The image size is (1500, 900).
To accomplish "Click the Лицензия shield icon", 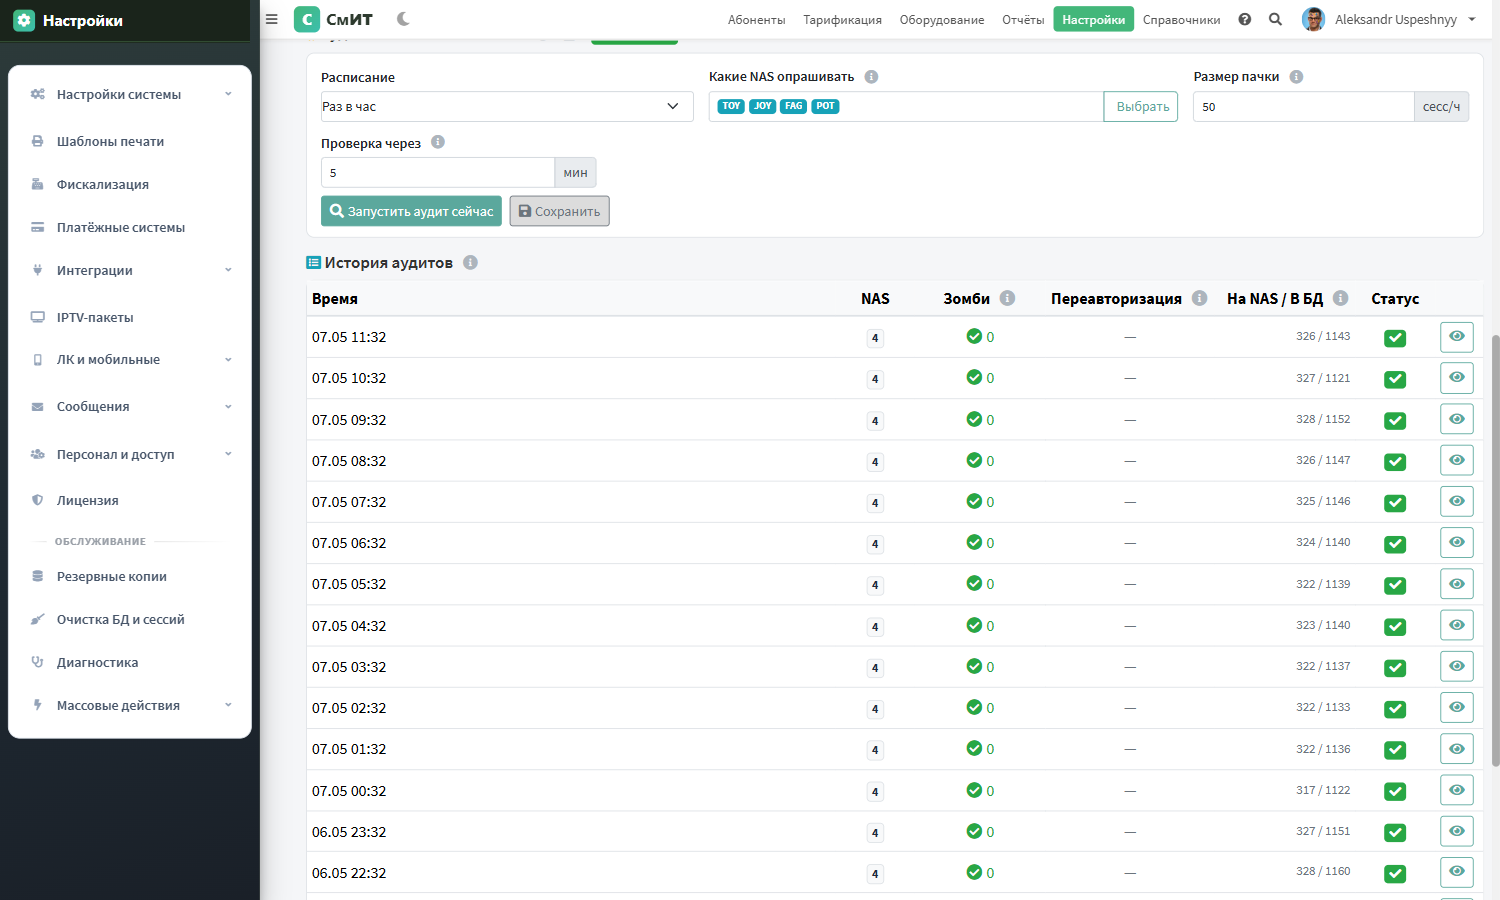I will click(x=37, y=500).
